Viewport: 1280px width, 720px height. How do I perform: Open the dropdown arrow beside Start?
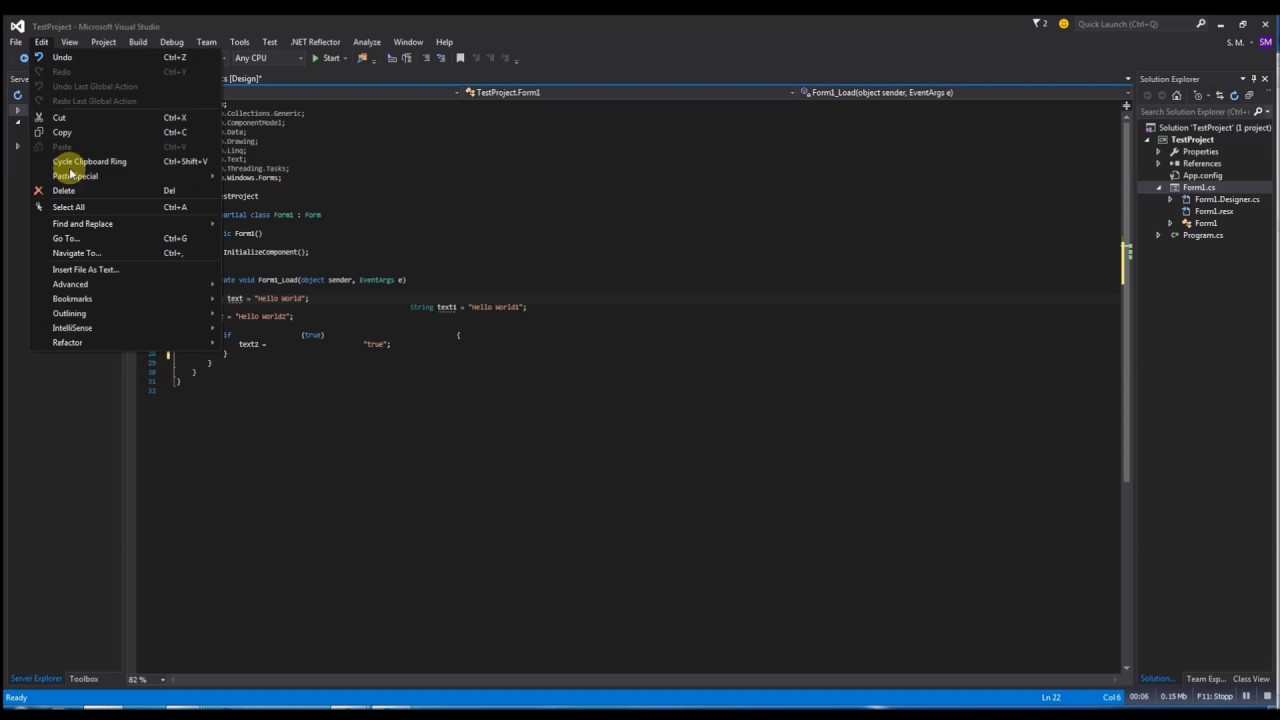[346, 58]
